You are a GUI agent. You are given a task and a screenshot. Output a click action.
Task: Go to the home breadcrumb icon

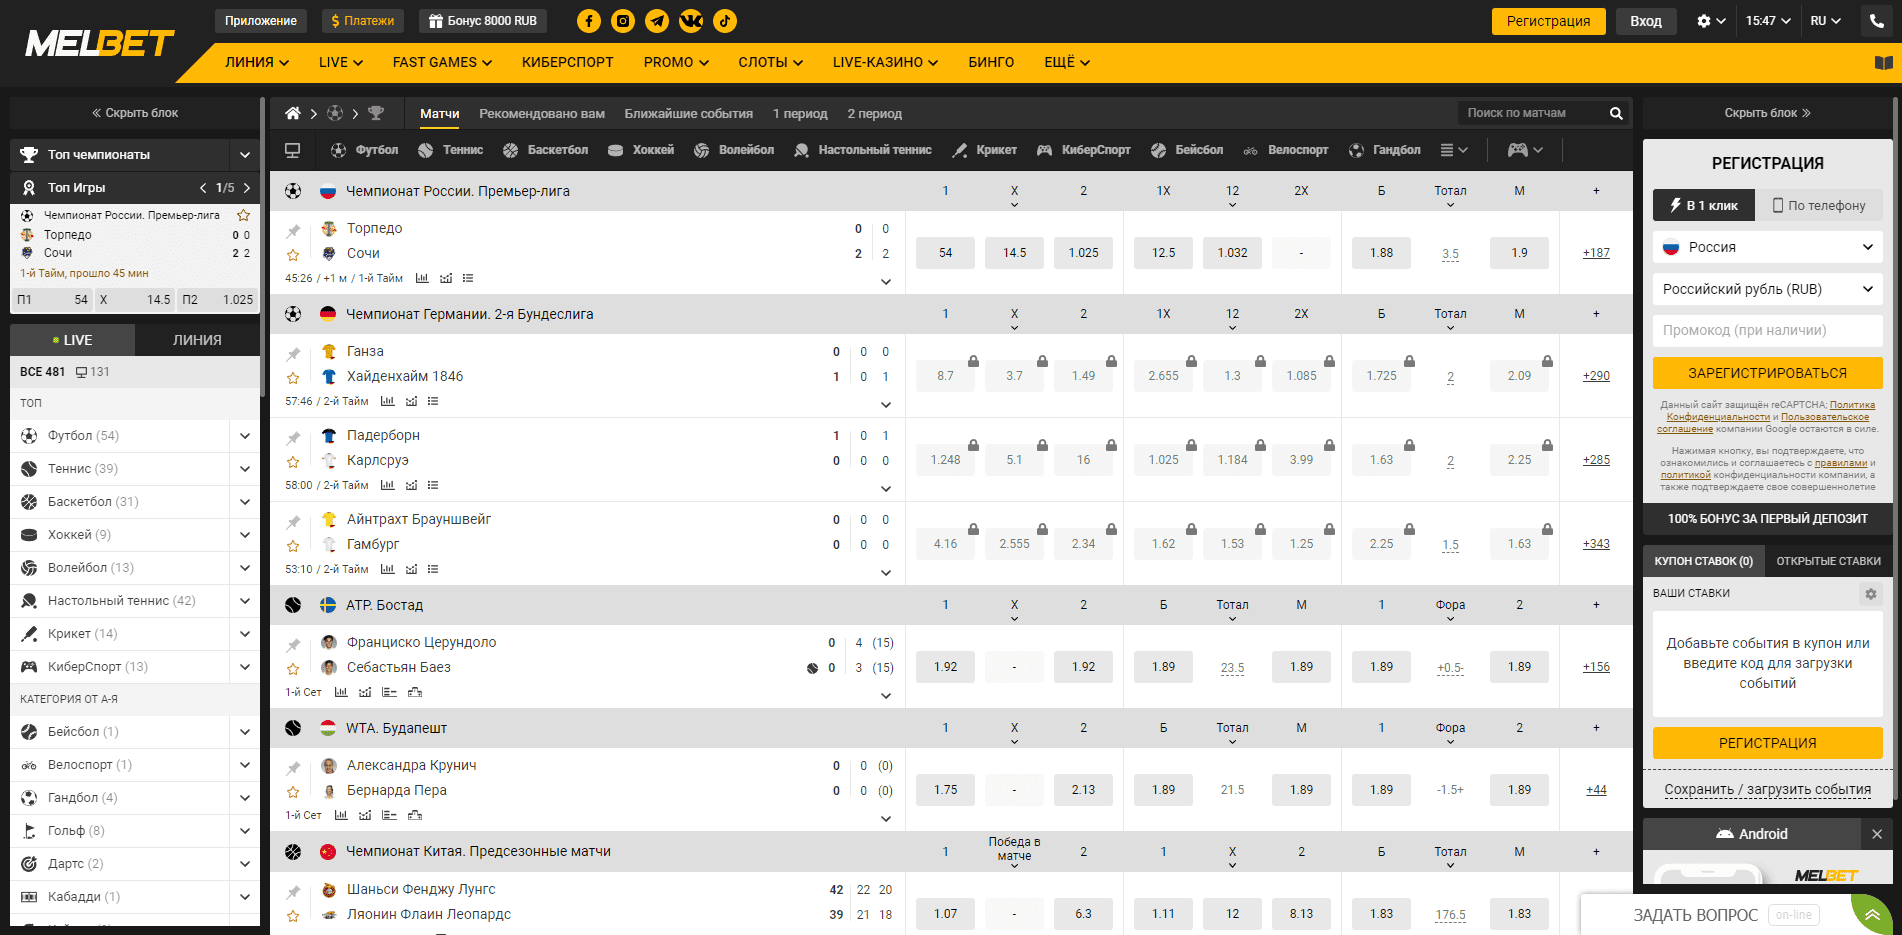[293, 113]
